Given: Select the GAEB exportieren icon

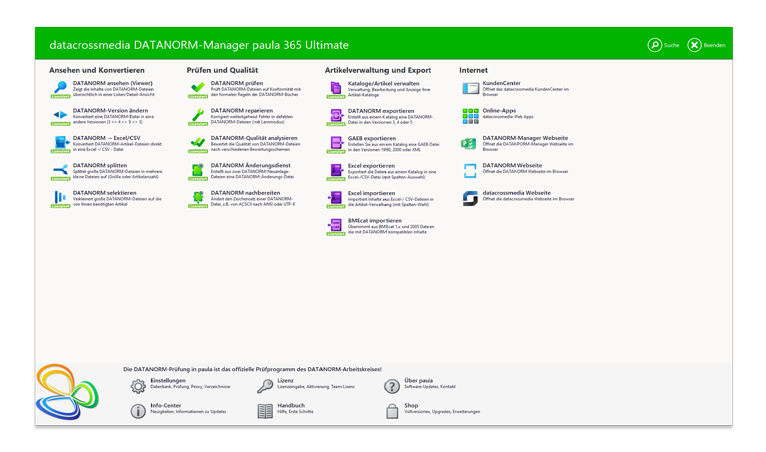Looking at the screenshot, I should tap(336, 143).
